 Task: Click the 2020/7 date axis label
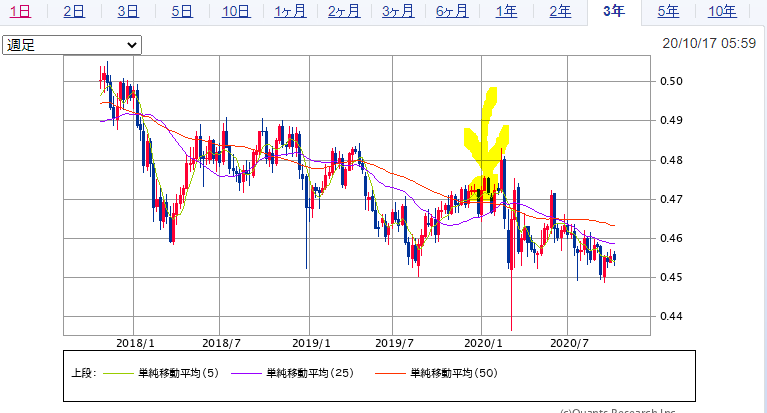(569, 343)
